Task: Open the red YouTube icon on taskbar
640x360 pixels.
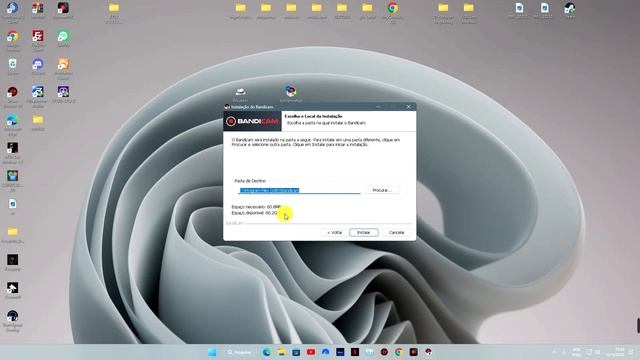Action: click(x=311, y=352)
